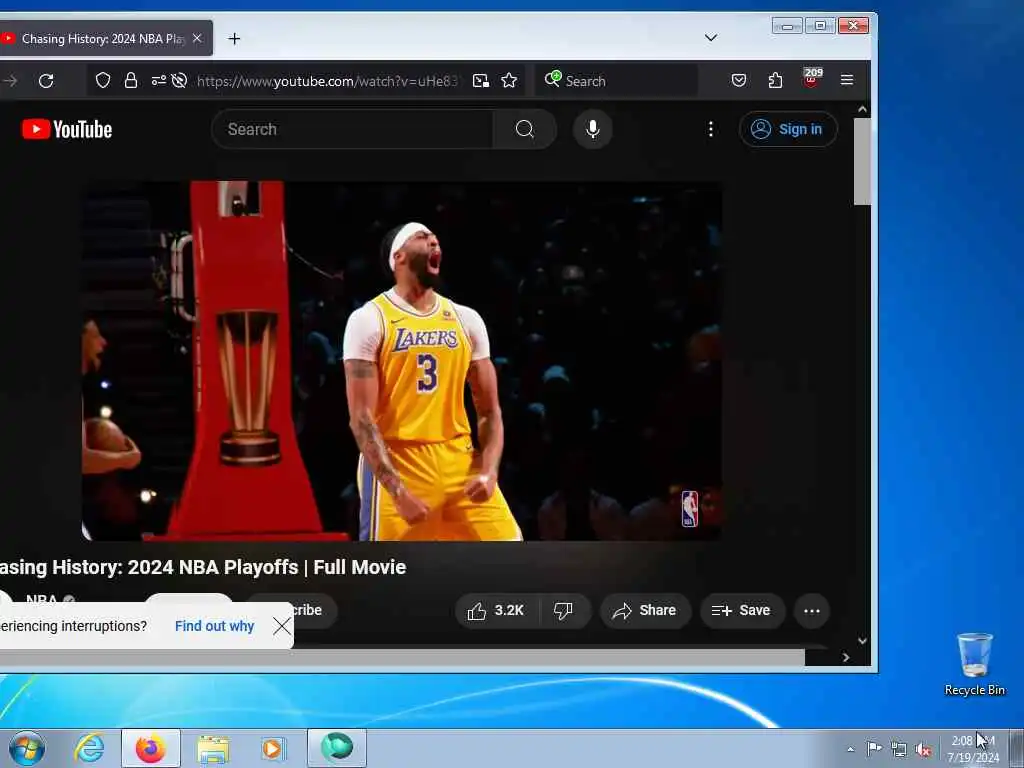Viewport: 1024px width, 768px height.
Task: Show hidden tray icons arrow
Action: click(850, 750)
